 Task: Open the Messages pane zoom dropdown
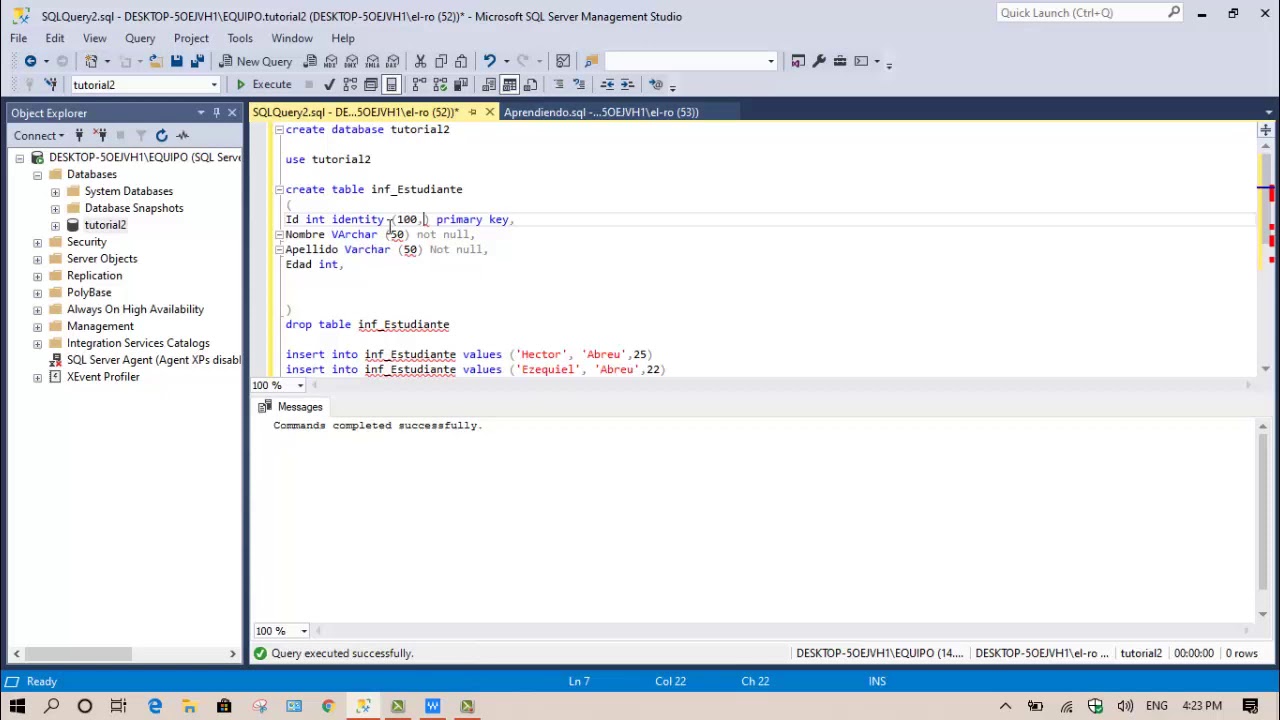point(304,631)
